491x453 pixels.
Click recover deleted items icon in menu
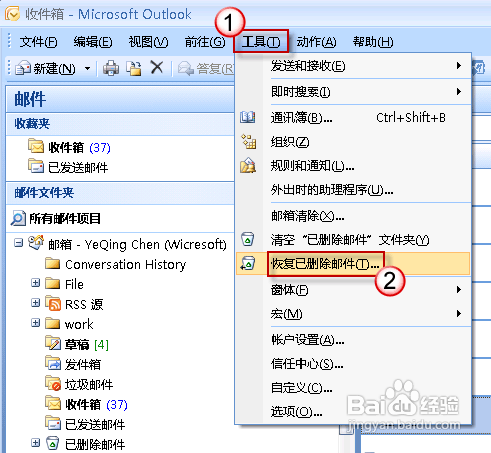(248, 263)
